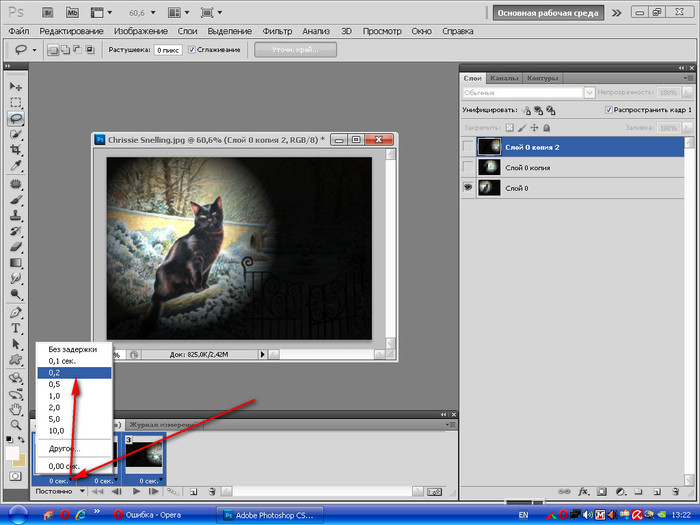700x525 pixels.
Task: Go to next animation frame
Action: pyautogui.click(x=154, y=492)
